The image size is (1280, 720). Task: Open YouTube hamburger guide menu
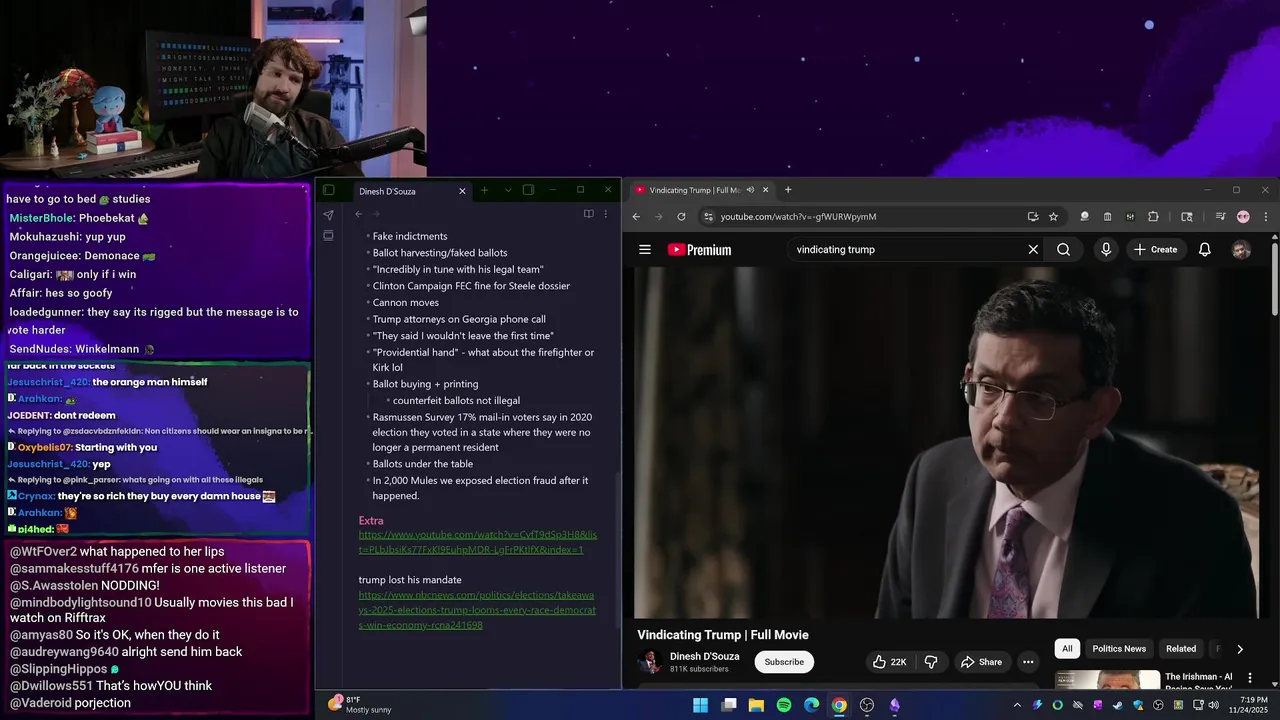click(645, 250)
